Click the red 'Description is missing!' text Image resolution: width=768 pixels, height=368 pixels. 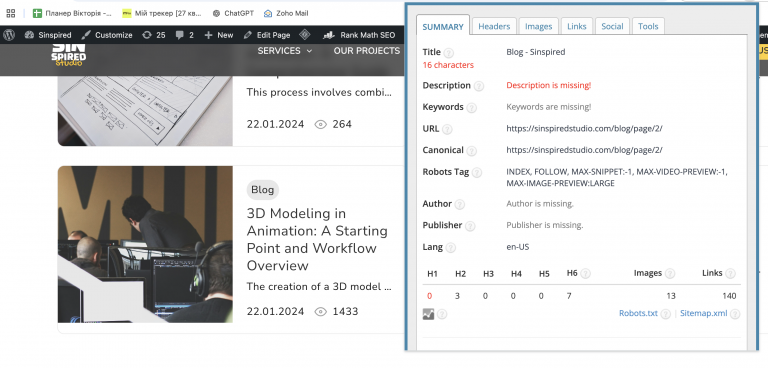549,85
